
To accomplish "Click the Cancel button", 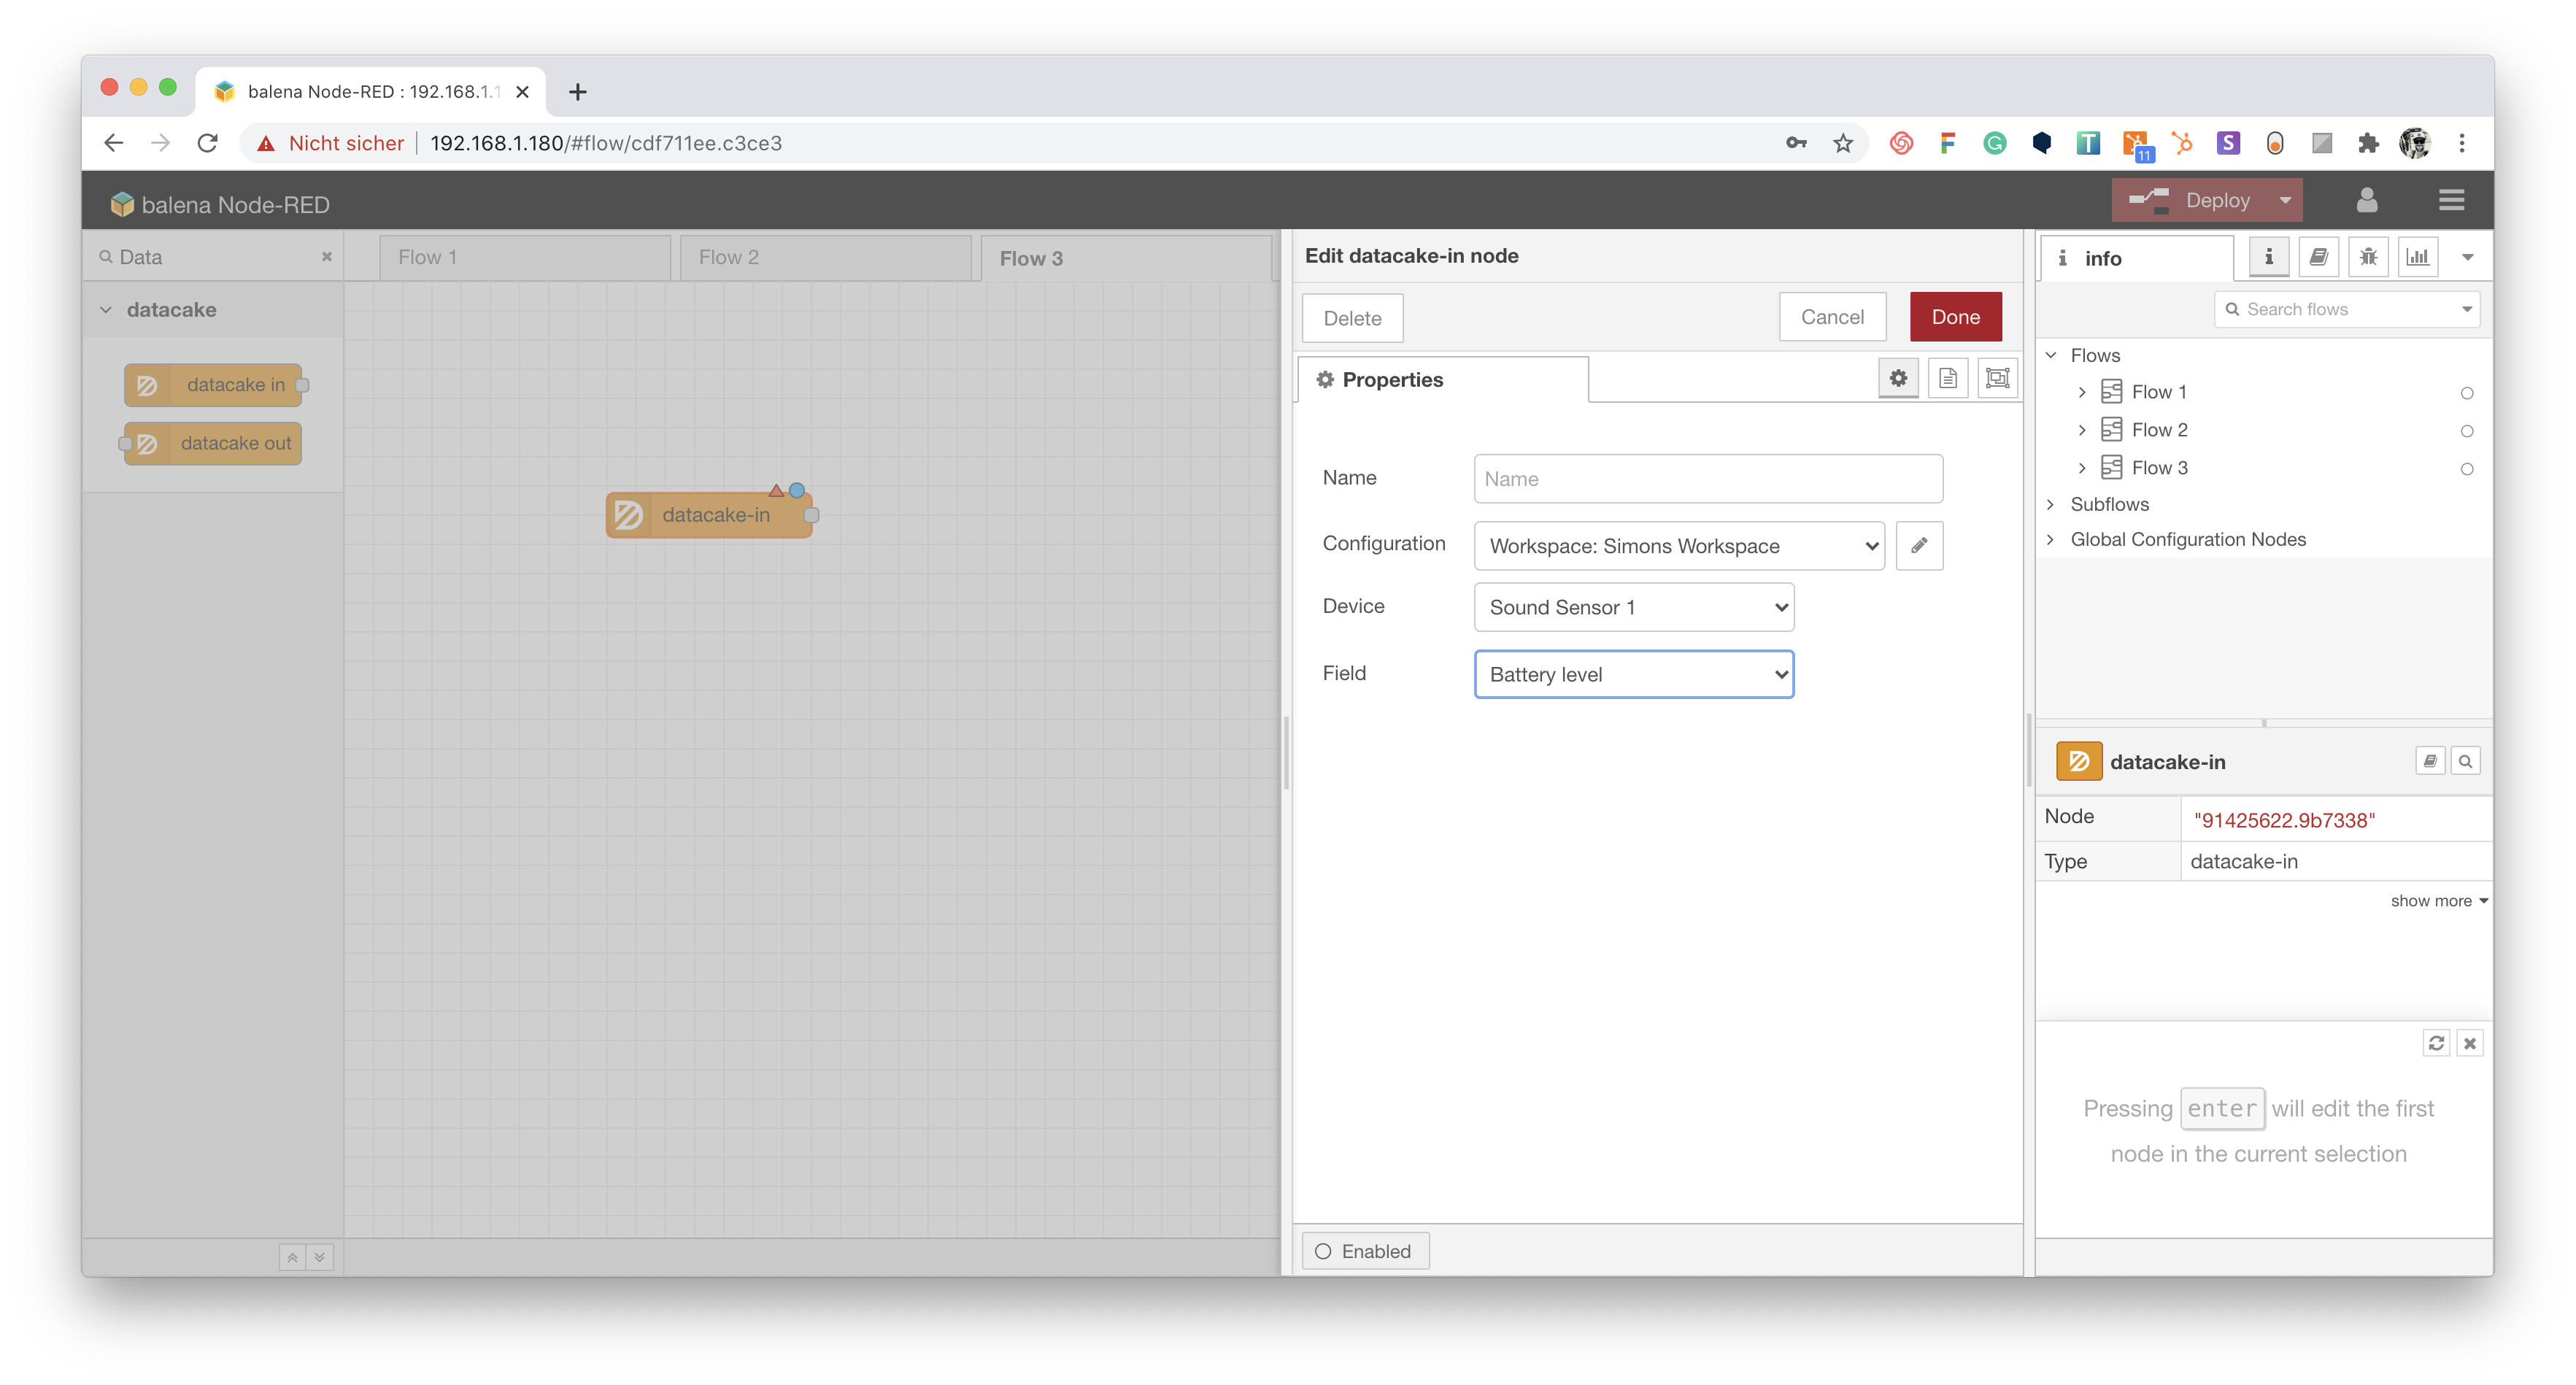I will click(1832, 317).
